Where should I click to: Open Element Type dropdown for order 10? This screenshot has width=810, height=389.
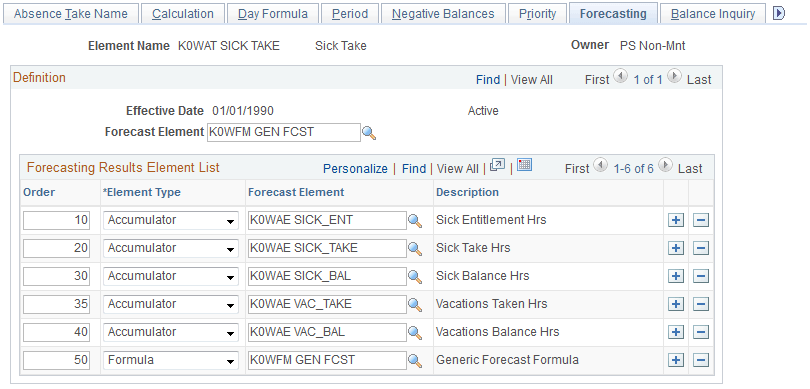(171, 221)
